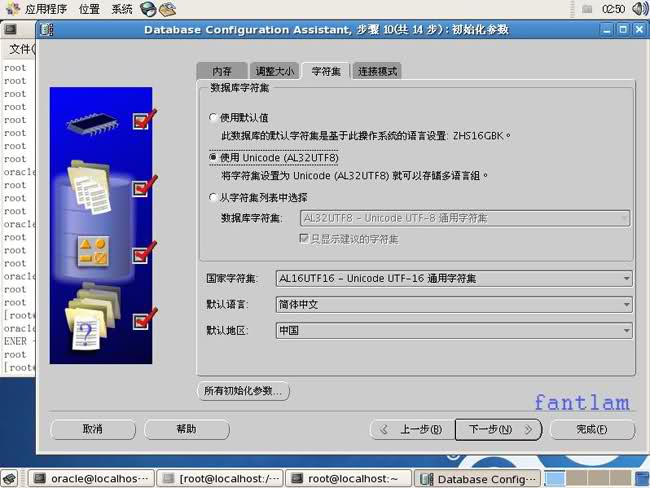This screenshot has width=650, height=488.
Task: Click the red checkmark beside the documents image
Action: coord(144,186)
